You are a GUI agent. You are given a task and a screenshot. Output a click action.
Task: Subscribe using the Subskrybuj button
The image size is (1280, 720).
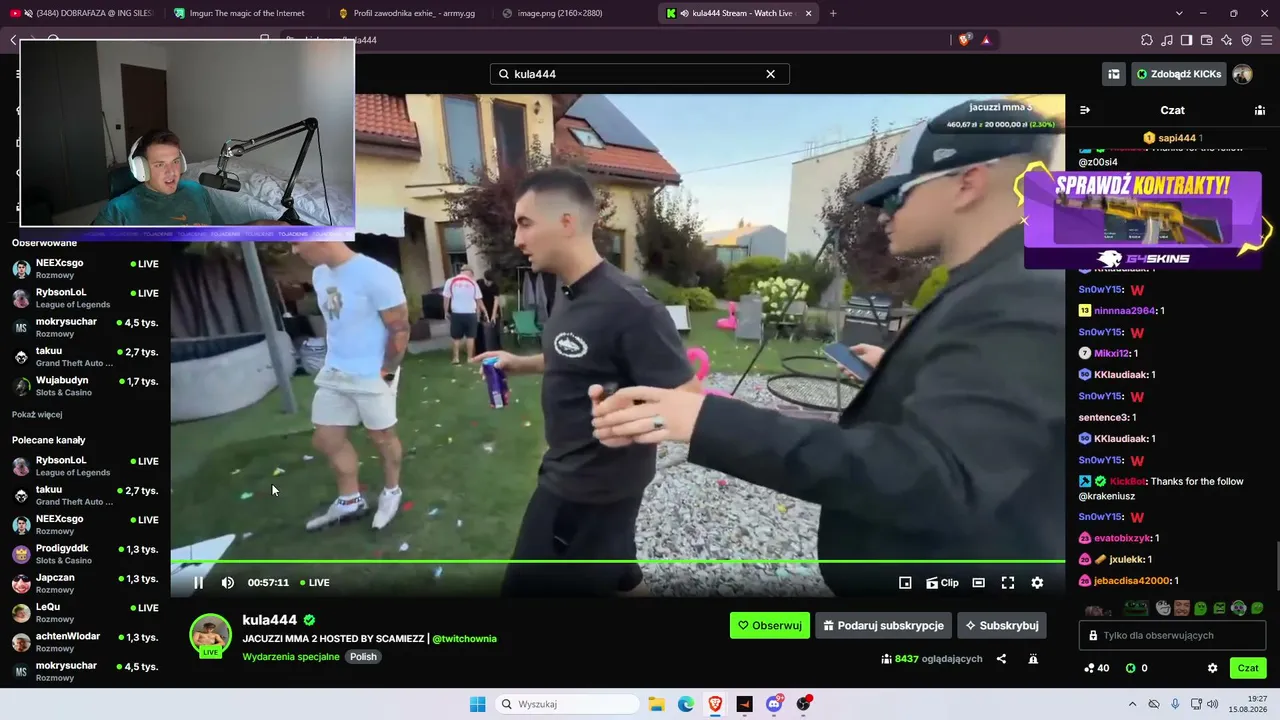coord(1002,625)
